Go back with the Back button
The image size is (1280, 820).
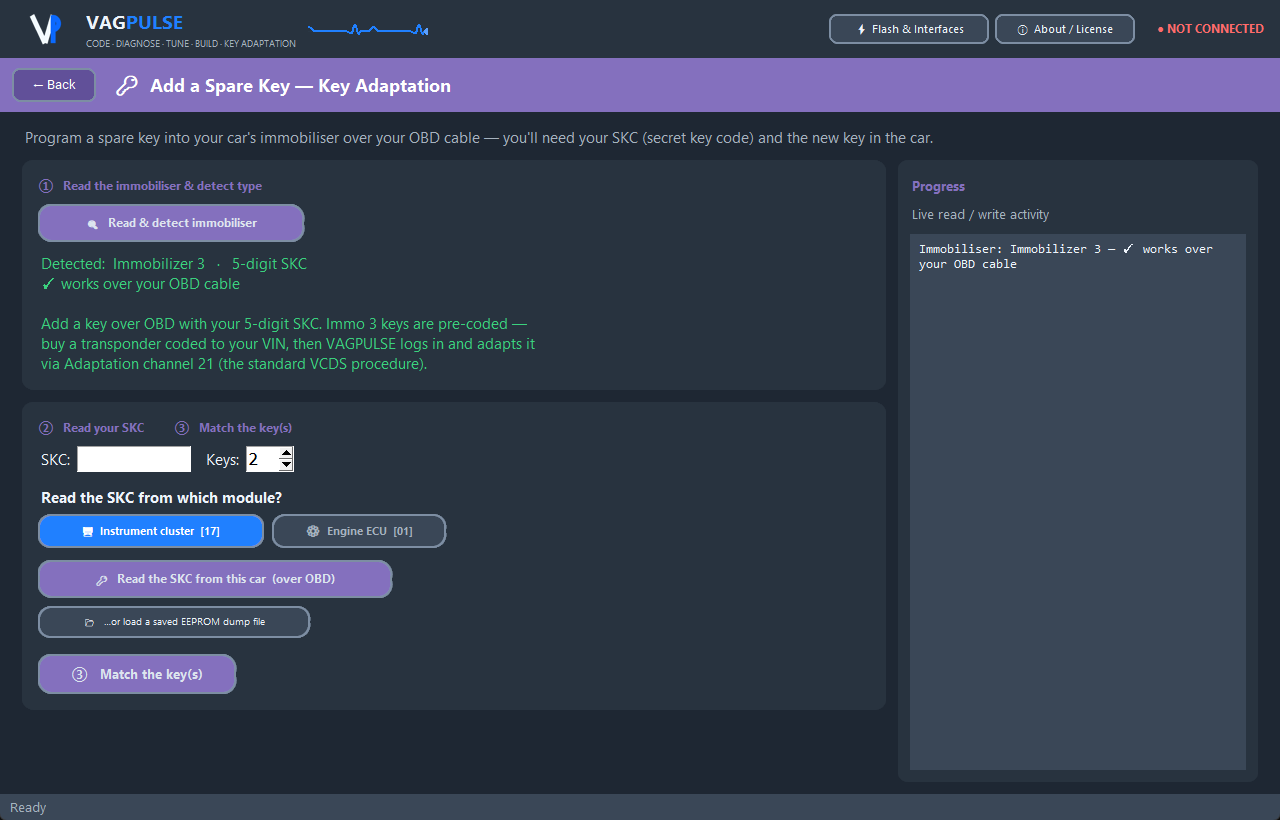pyautogui.click(x=54, y=85)
